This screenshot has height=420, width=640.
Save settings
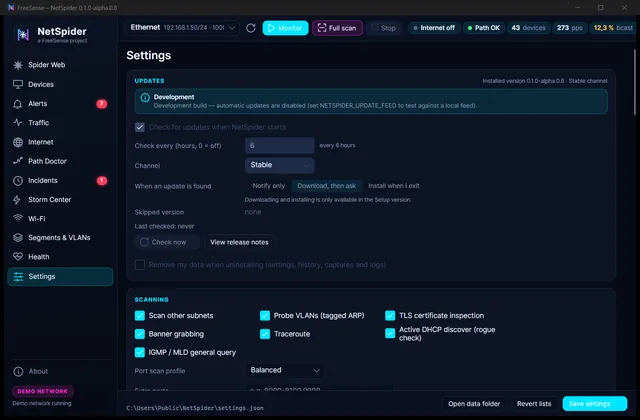595,404
